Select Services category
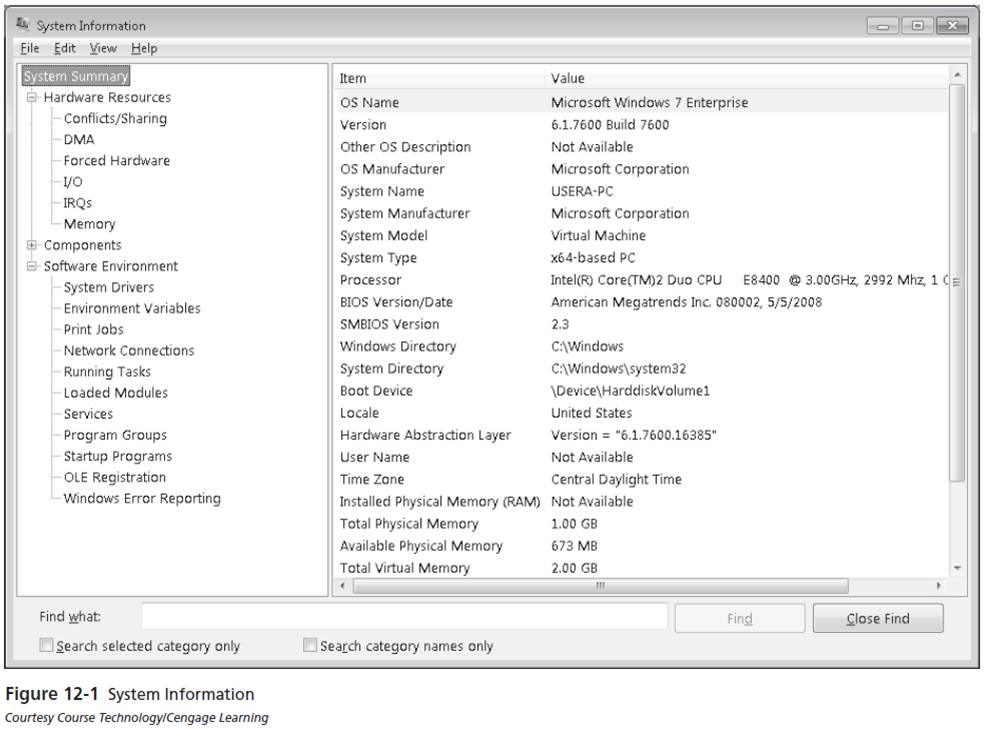This screenshot has height=729, width=984. click(88, 414)
